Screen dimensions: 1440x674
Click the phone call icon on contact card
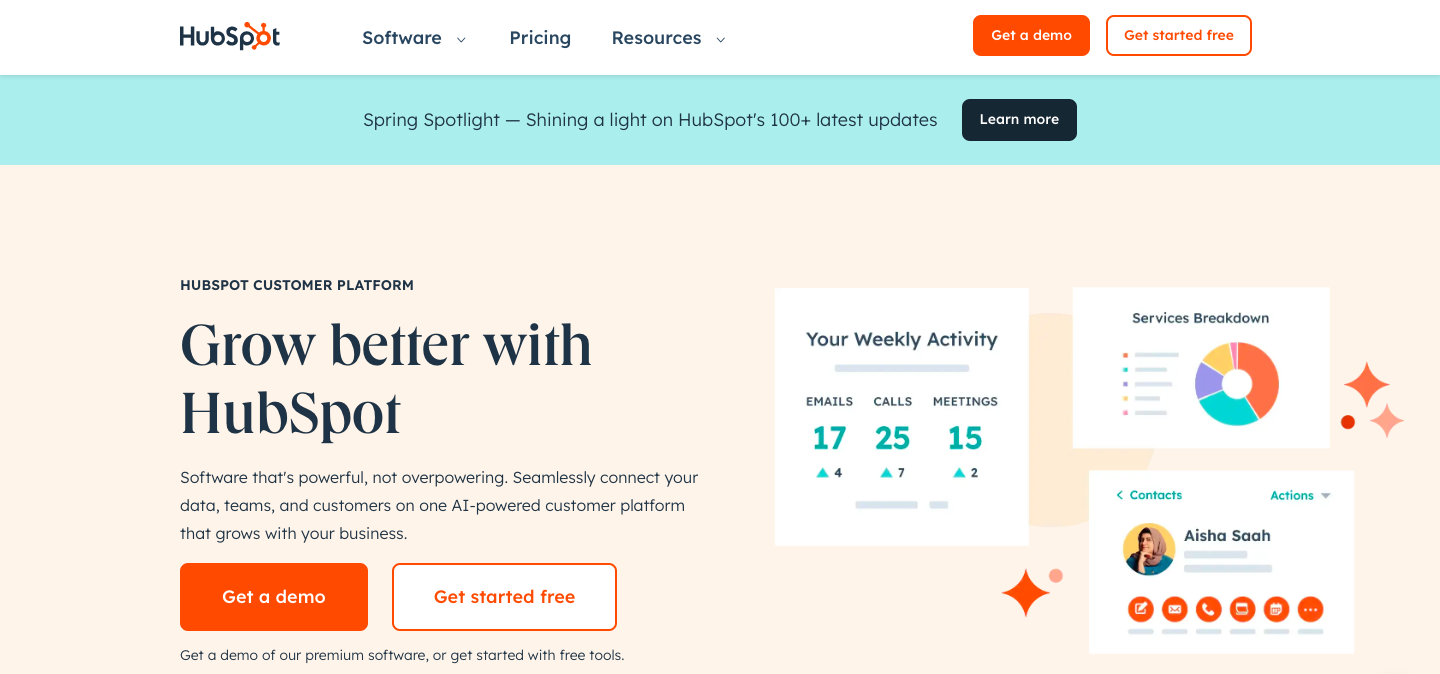(1209, 608)
